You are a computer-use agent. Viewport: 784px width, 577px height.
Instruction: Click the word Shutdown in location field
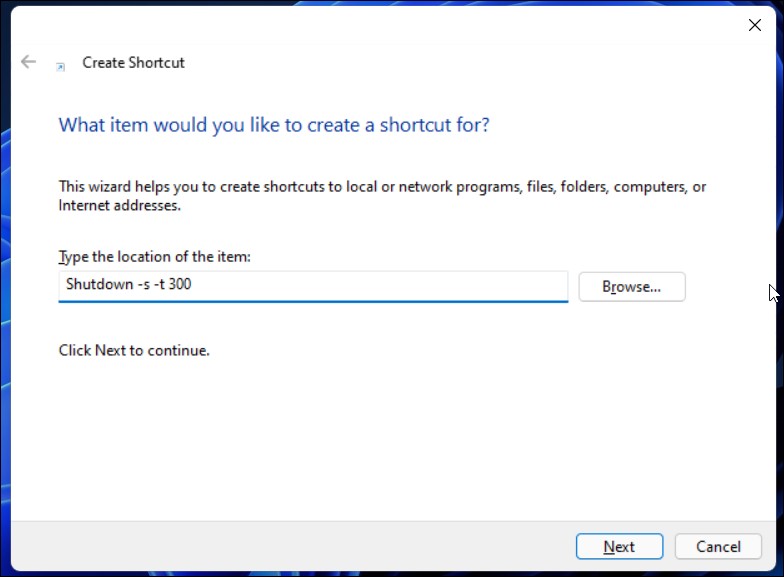pos(100,284)
